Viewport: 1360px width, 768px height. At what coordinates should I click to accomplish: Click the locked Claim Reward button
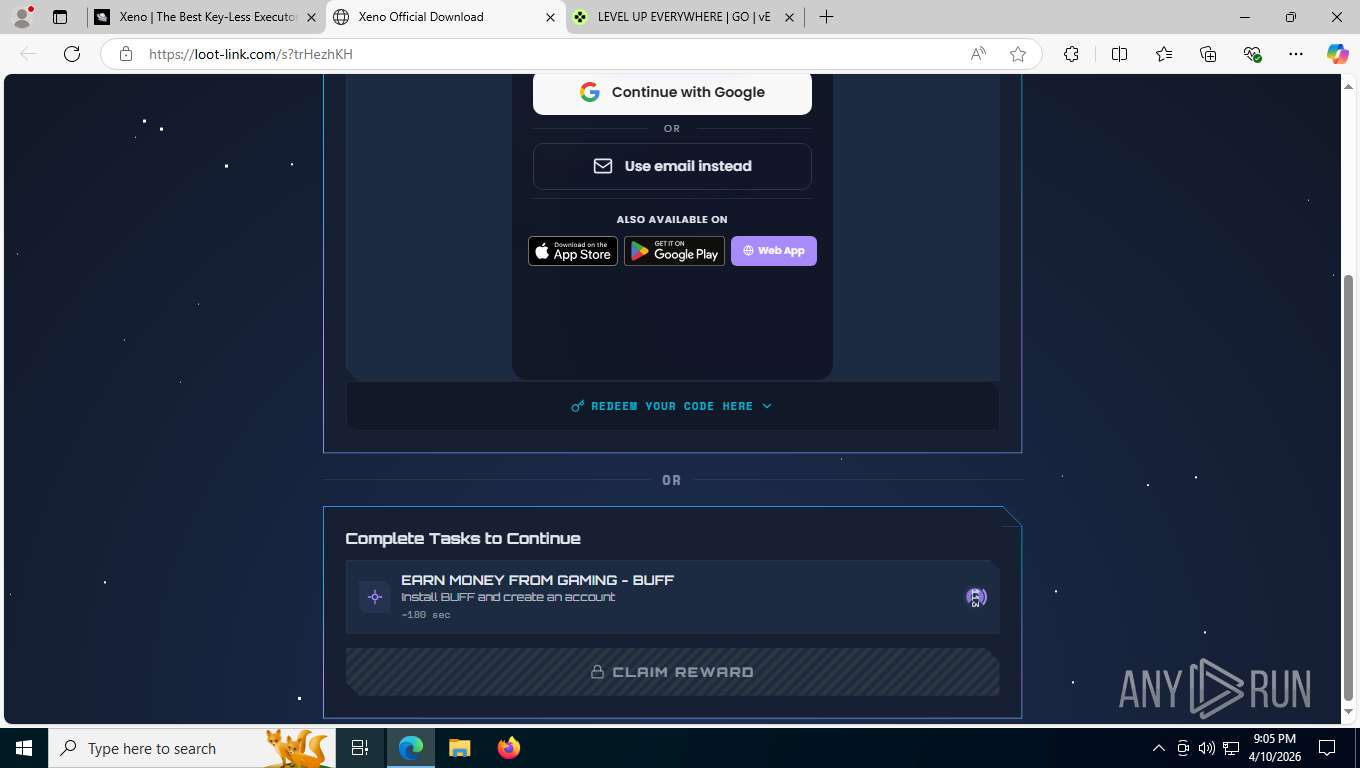672,672
